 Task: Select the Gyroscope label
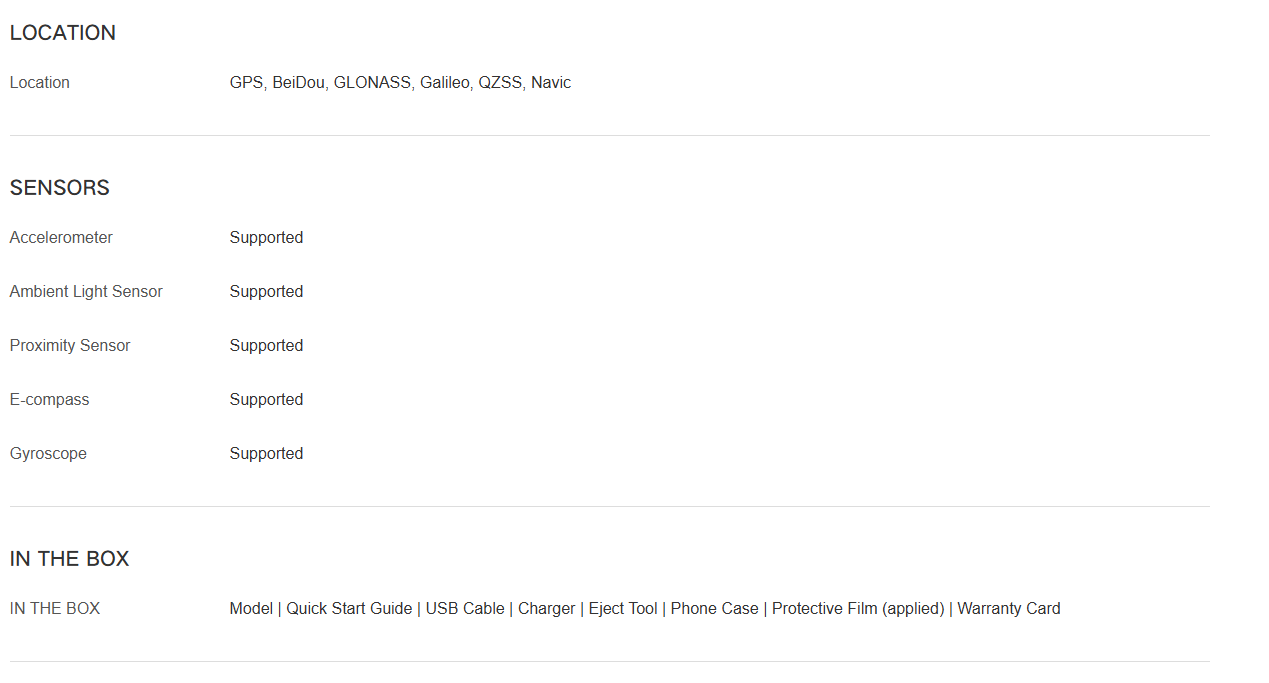(48, 454)
